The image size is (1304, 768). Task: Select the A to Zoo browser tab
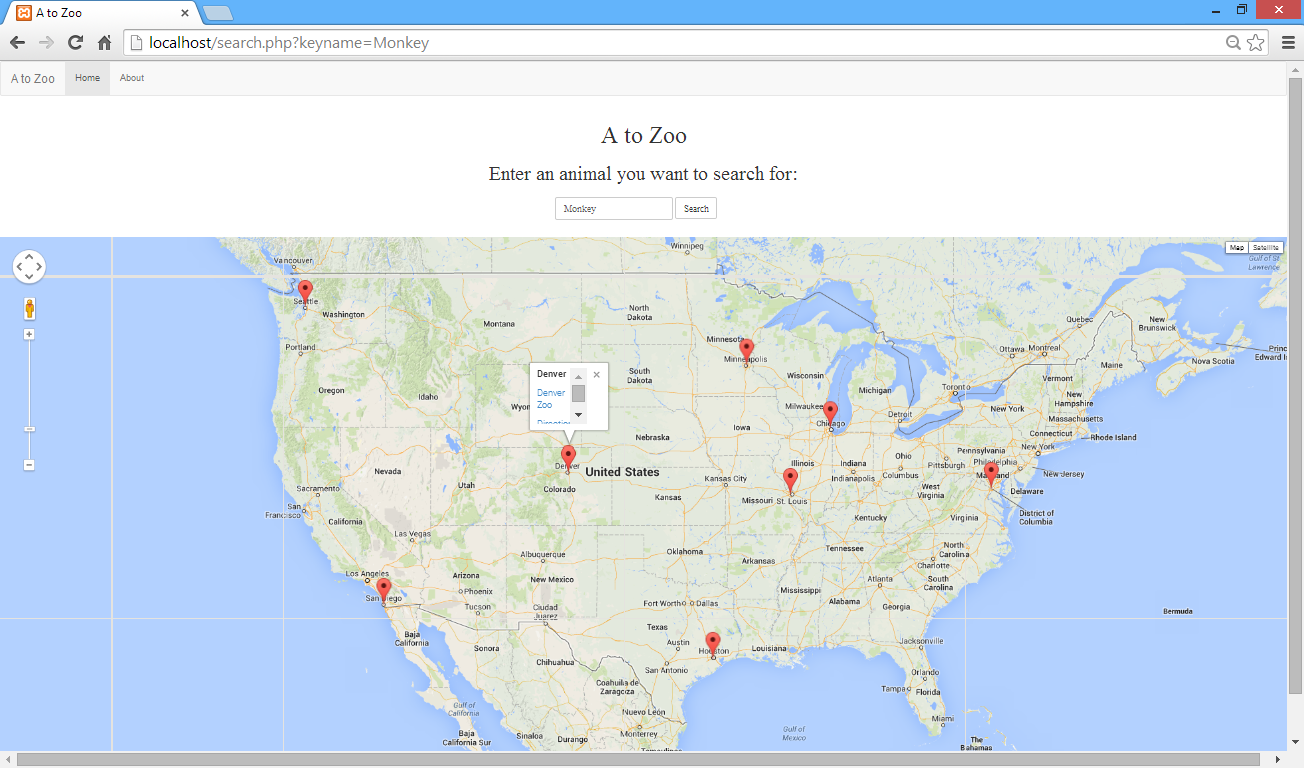click(x=101, y=13)
